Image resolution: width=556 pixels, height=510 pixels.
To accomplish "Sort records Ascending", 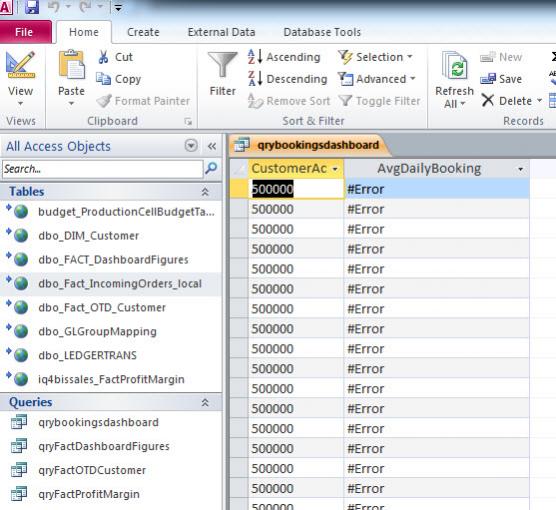I will pos(284,57).
